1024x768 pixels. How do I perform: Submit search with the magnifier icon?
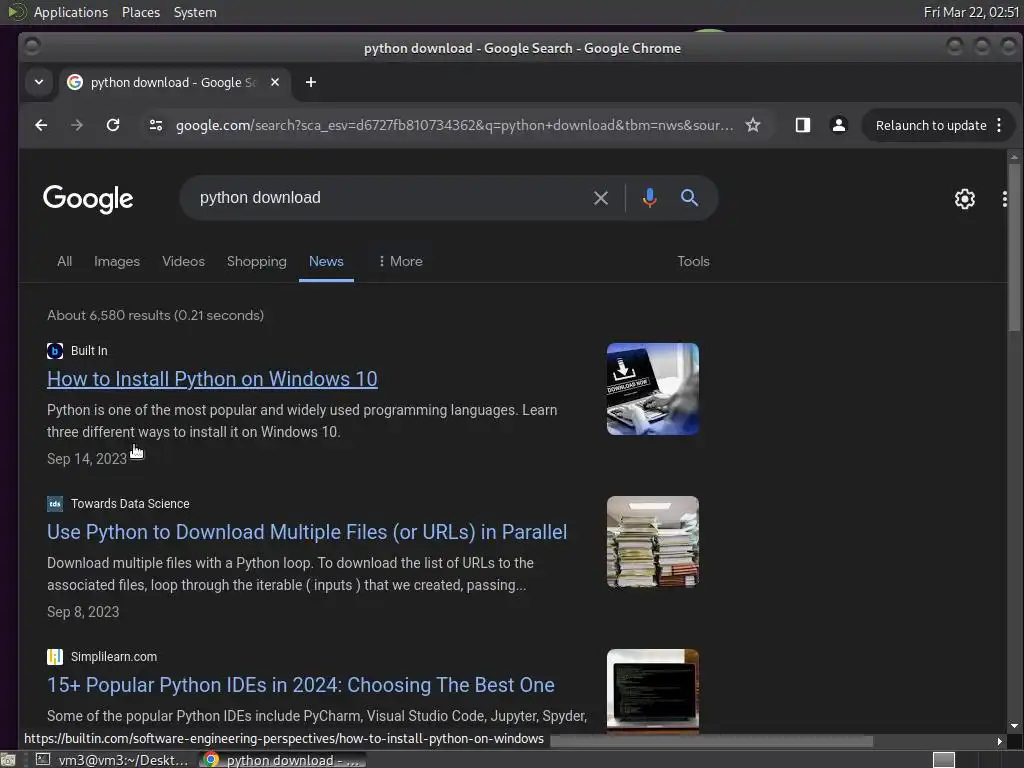[689, 198]
